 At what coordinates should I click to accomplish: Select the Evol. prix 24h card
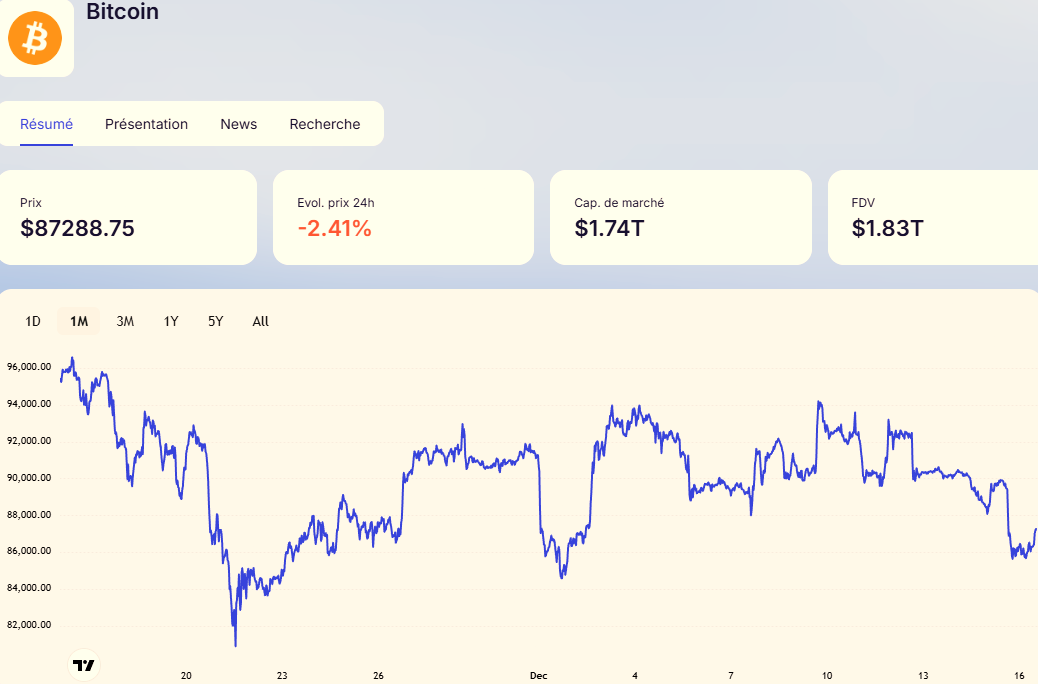[x=403, y=217]
